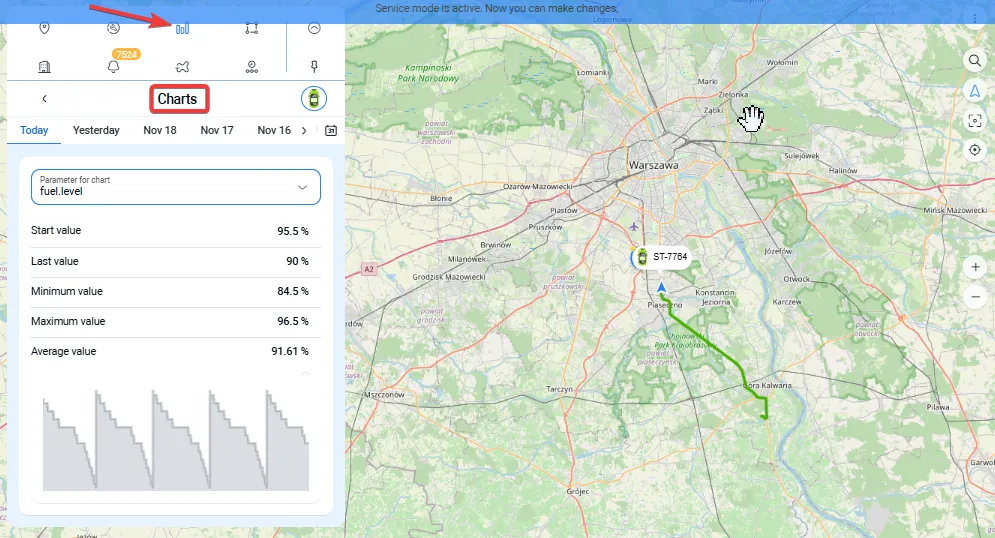Open the location pin panel icon
995x538 pixels.
coord(44,28)
